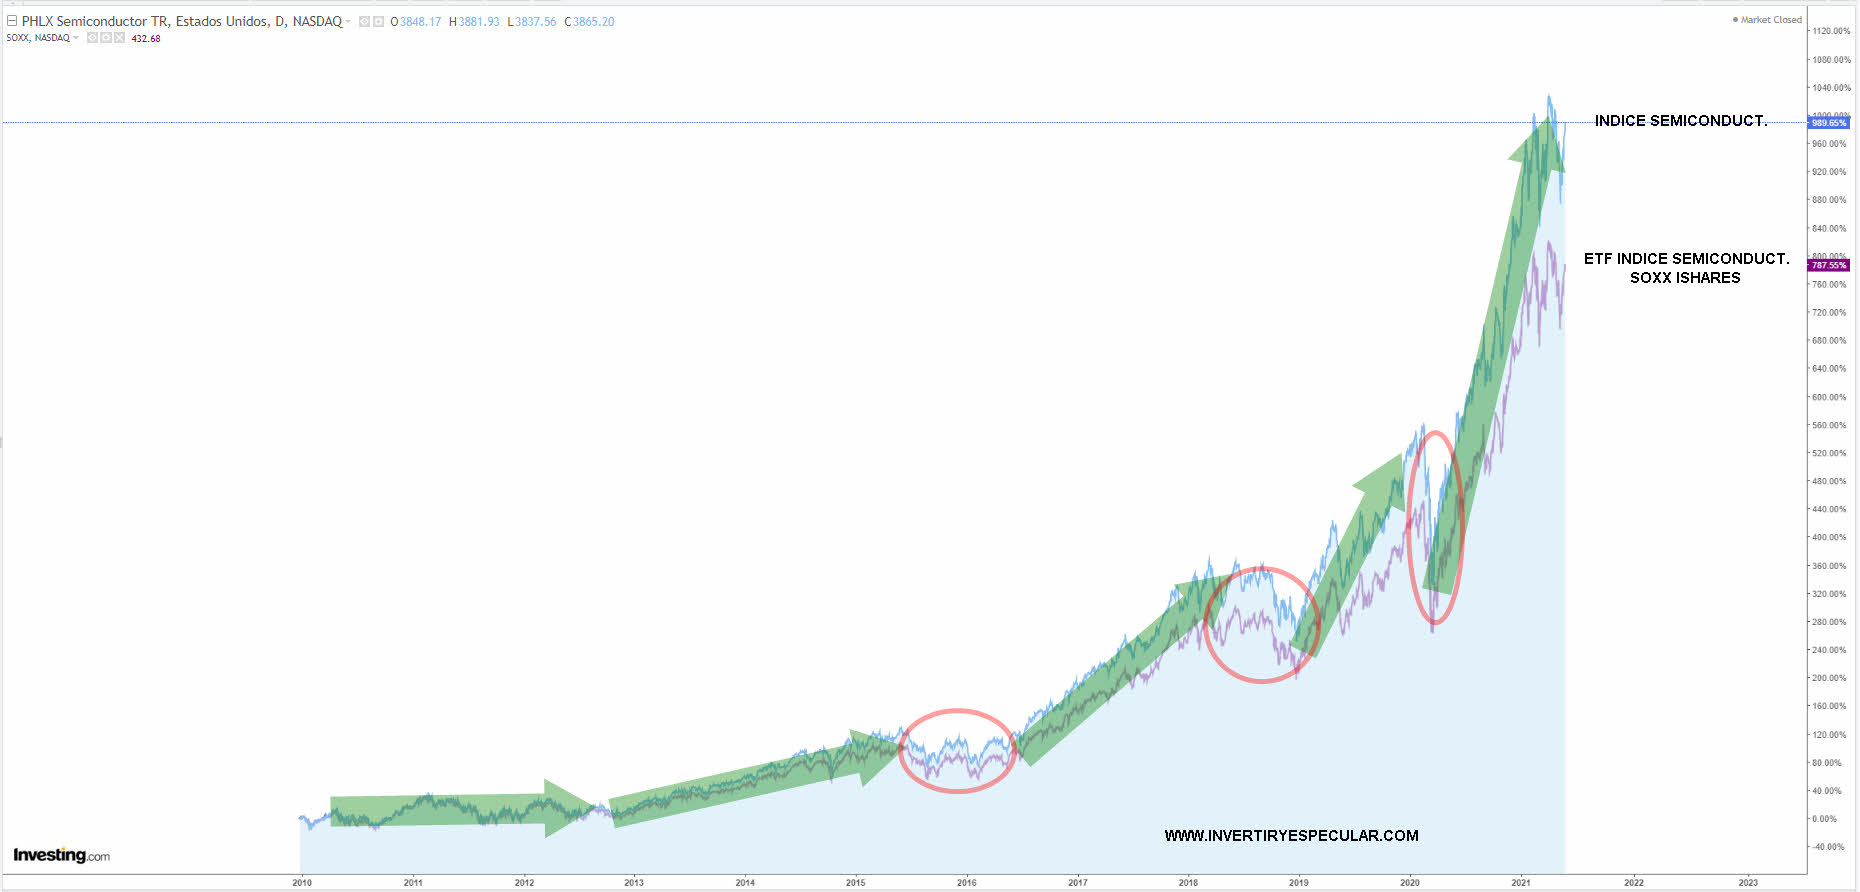Screen dimensions: 1860x892
Task: Click the 2018 label on time axis
Action: (x=1188, y=882)
